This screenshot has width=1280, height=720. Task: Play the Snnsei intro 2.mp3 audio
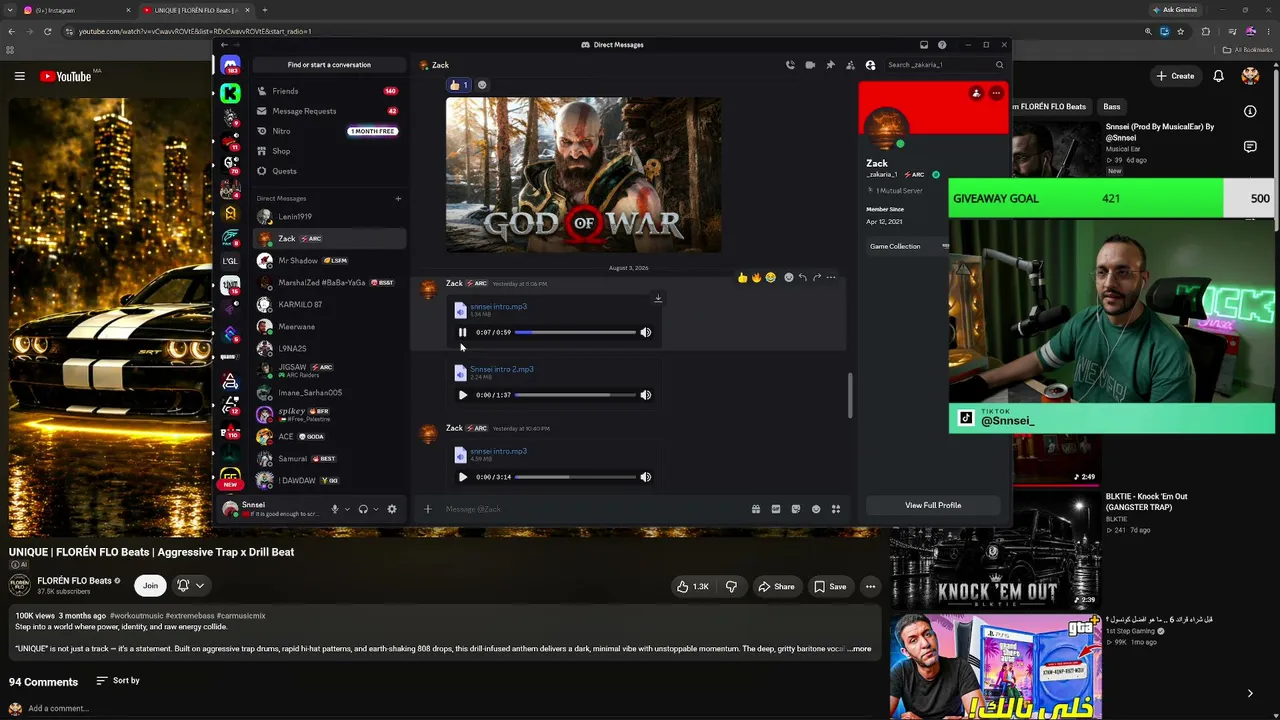[x=462, y=395]
